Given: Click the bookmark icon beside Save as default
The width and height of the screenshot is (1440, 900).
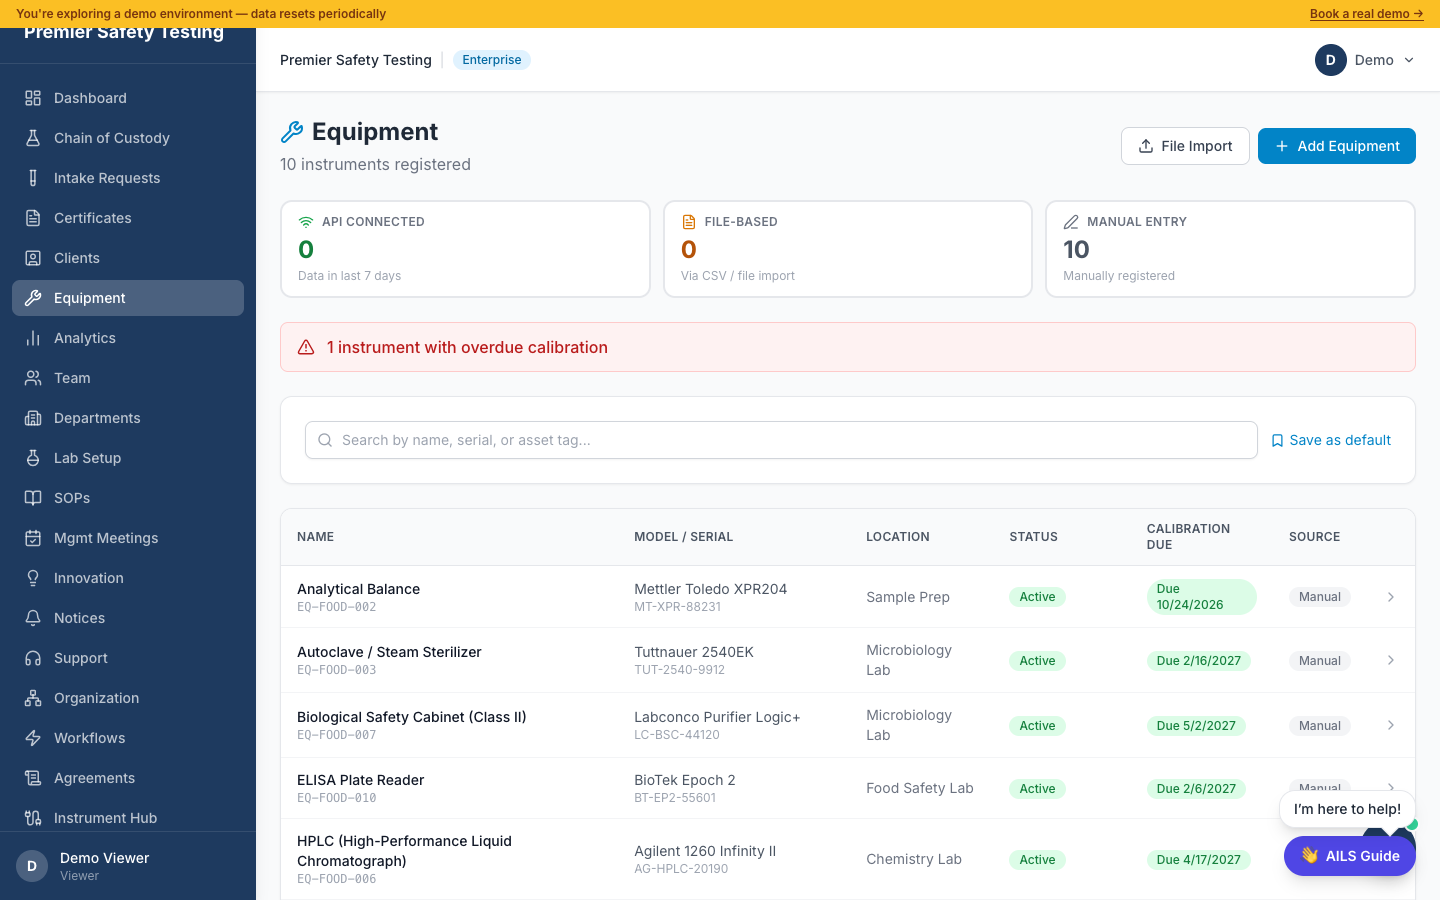Looking at the screenshot, I should (1277, 441).
